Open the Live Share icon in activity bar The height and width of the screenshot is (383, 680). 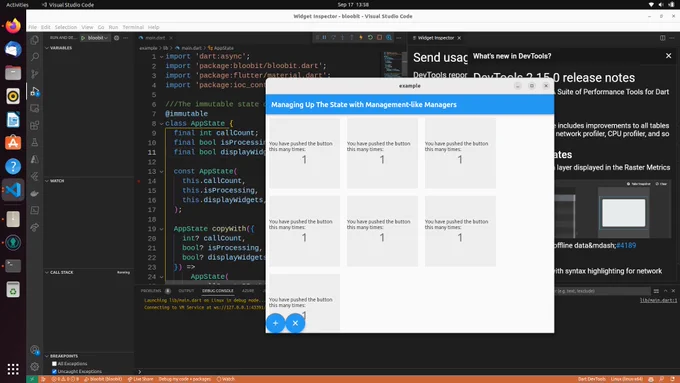pos(35,227)
